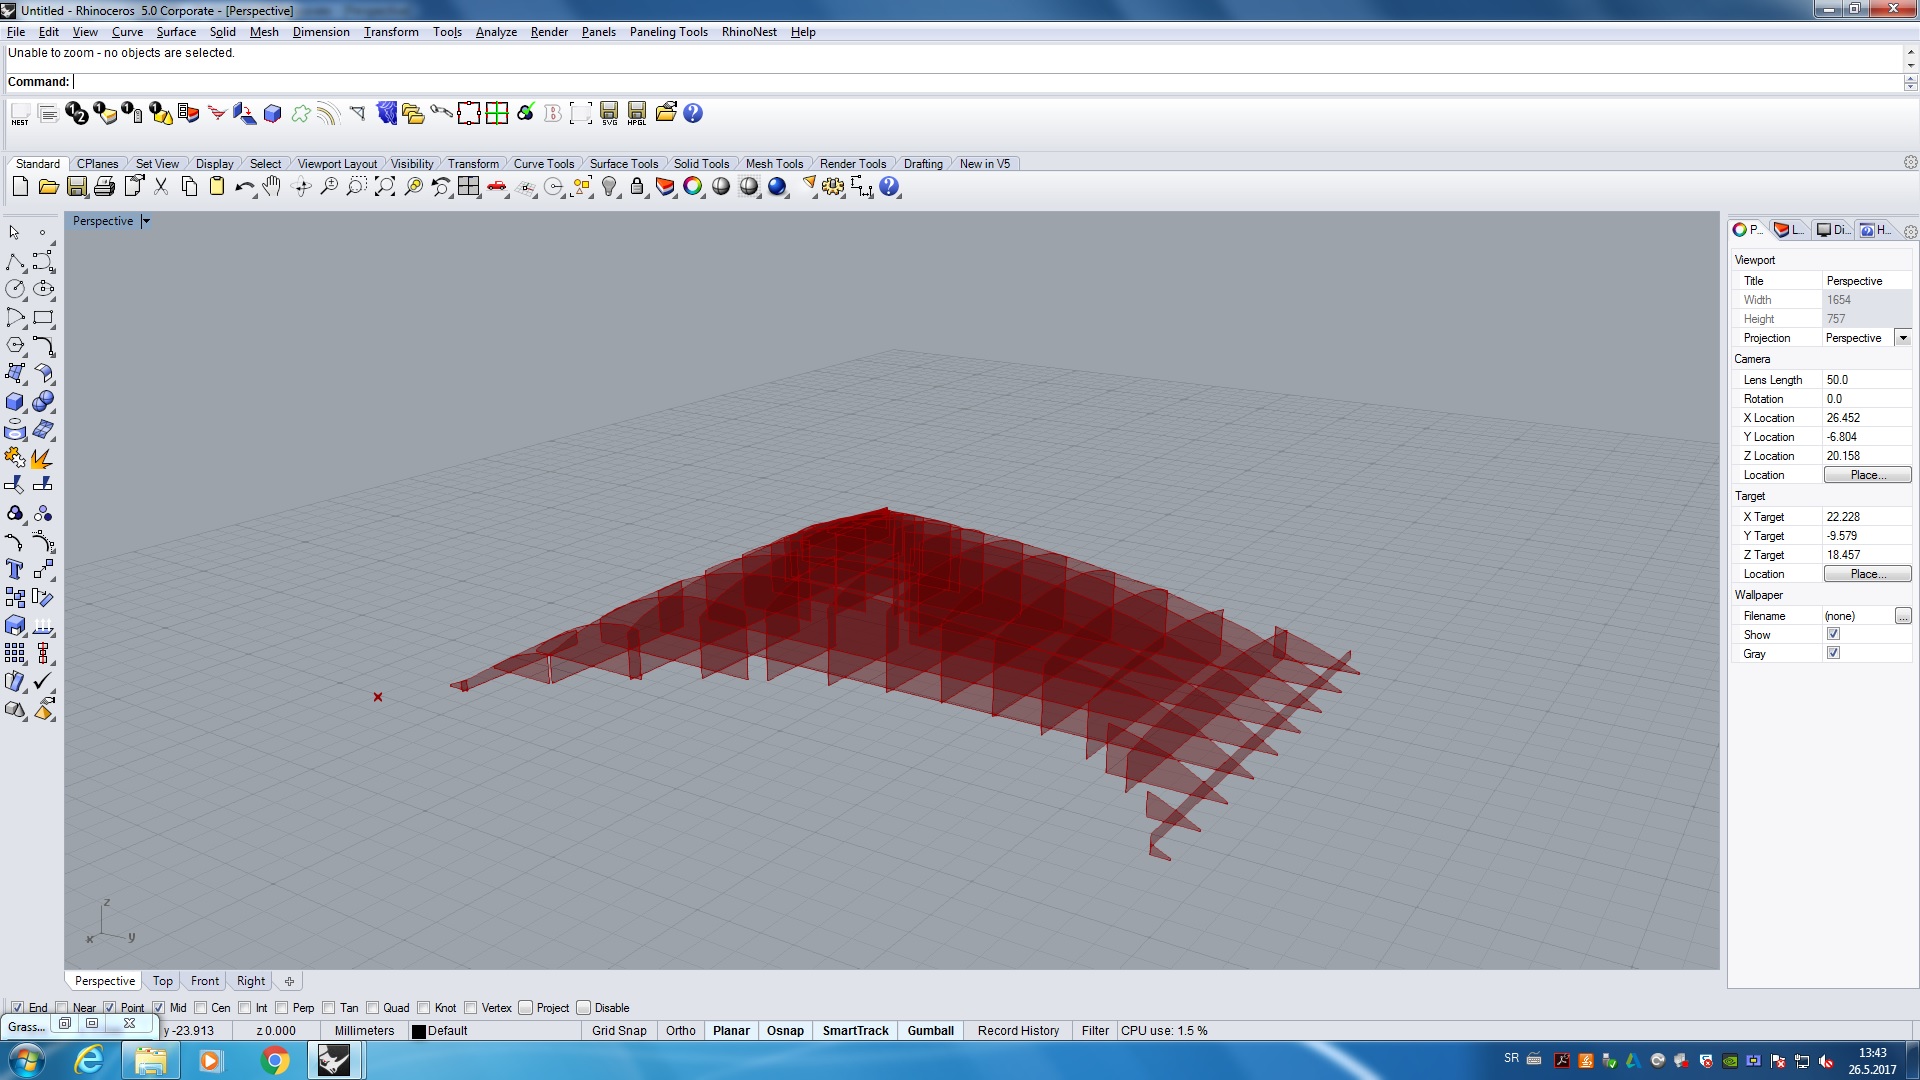
Task: Click the SVG export icon
Action: point(609,114)
